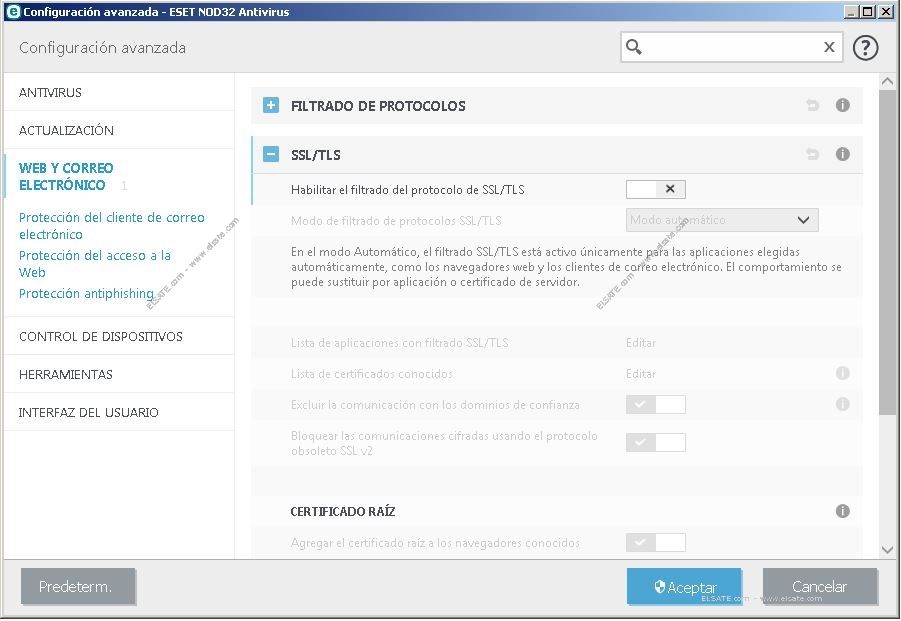Focus the search input field
The image size is (901, 621).
(731, 47)
